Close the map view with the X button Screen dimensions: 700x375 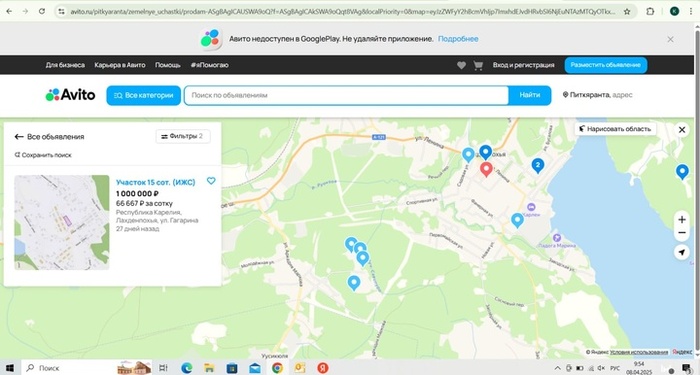(x=682, y=130)
